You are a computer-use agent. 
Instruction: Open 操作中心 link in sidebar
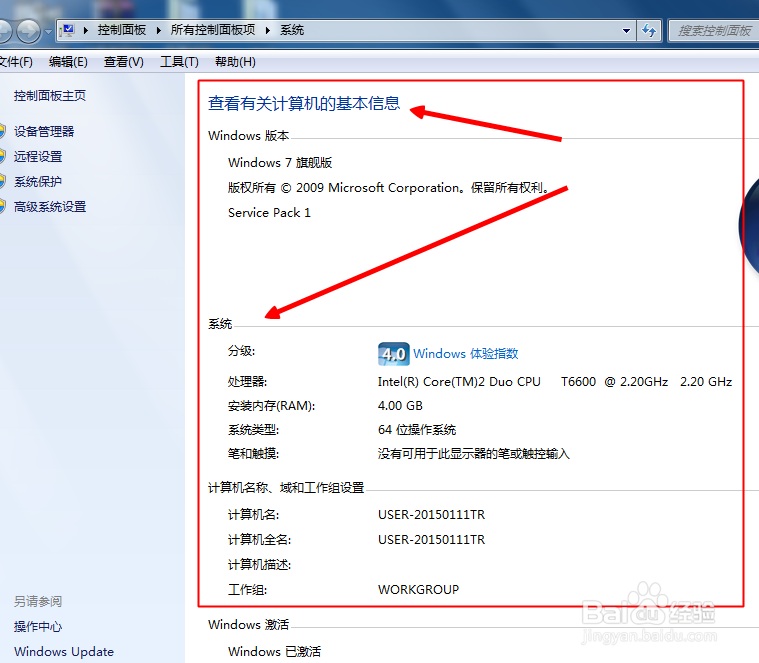pos(38,627)
